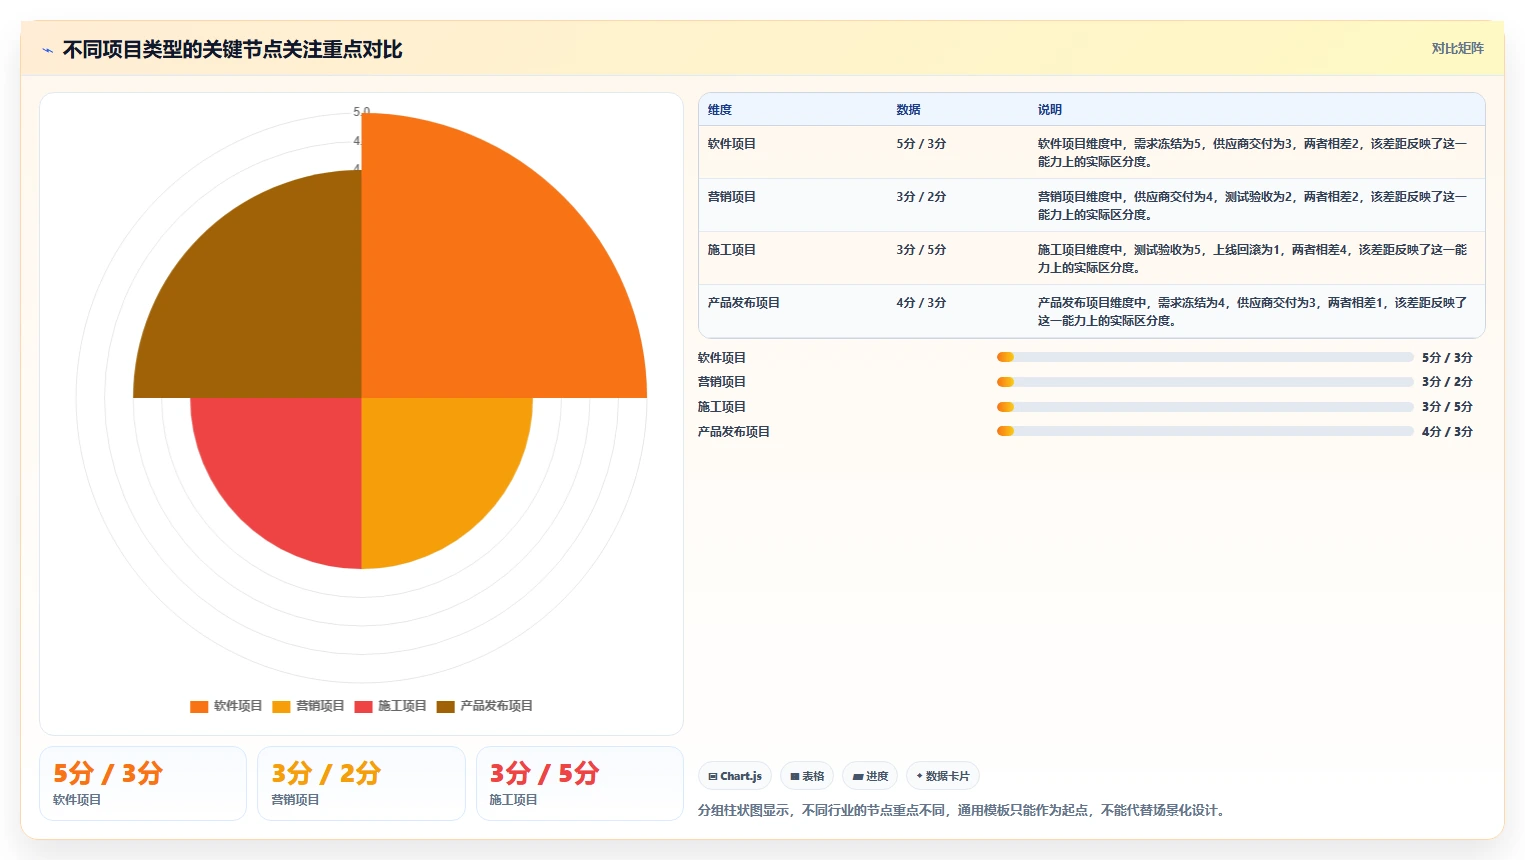This screenshot has height=860, width=1525.
Task: Click the description starting 施工项目维度中
Action: point(1252,259)
